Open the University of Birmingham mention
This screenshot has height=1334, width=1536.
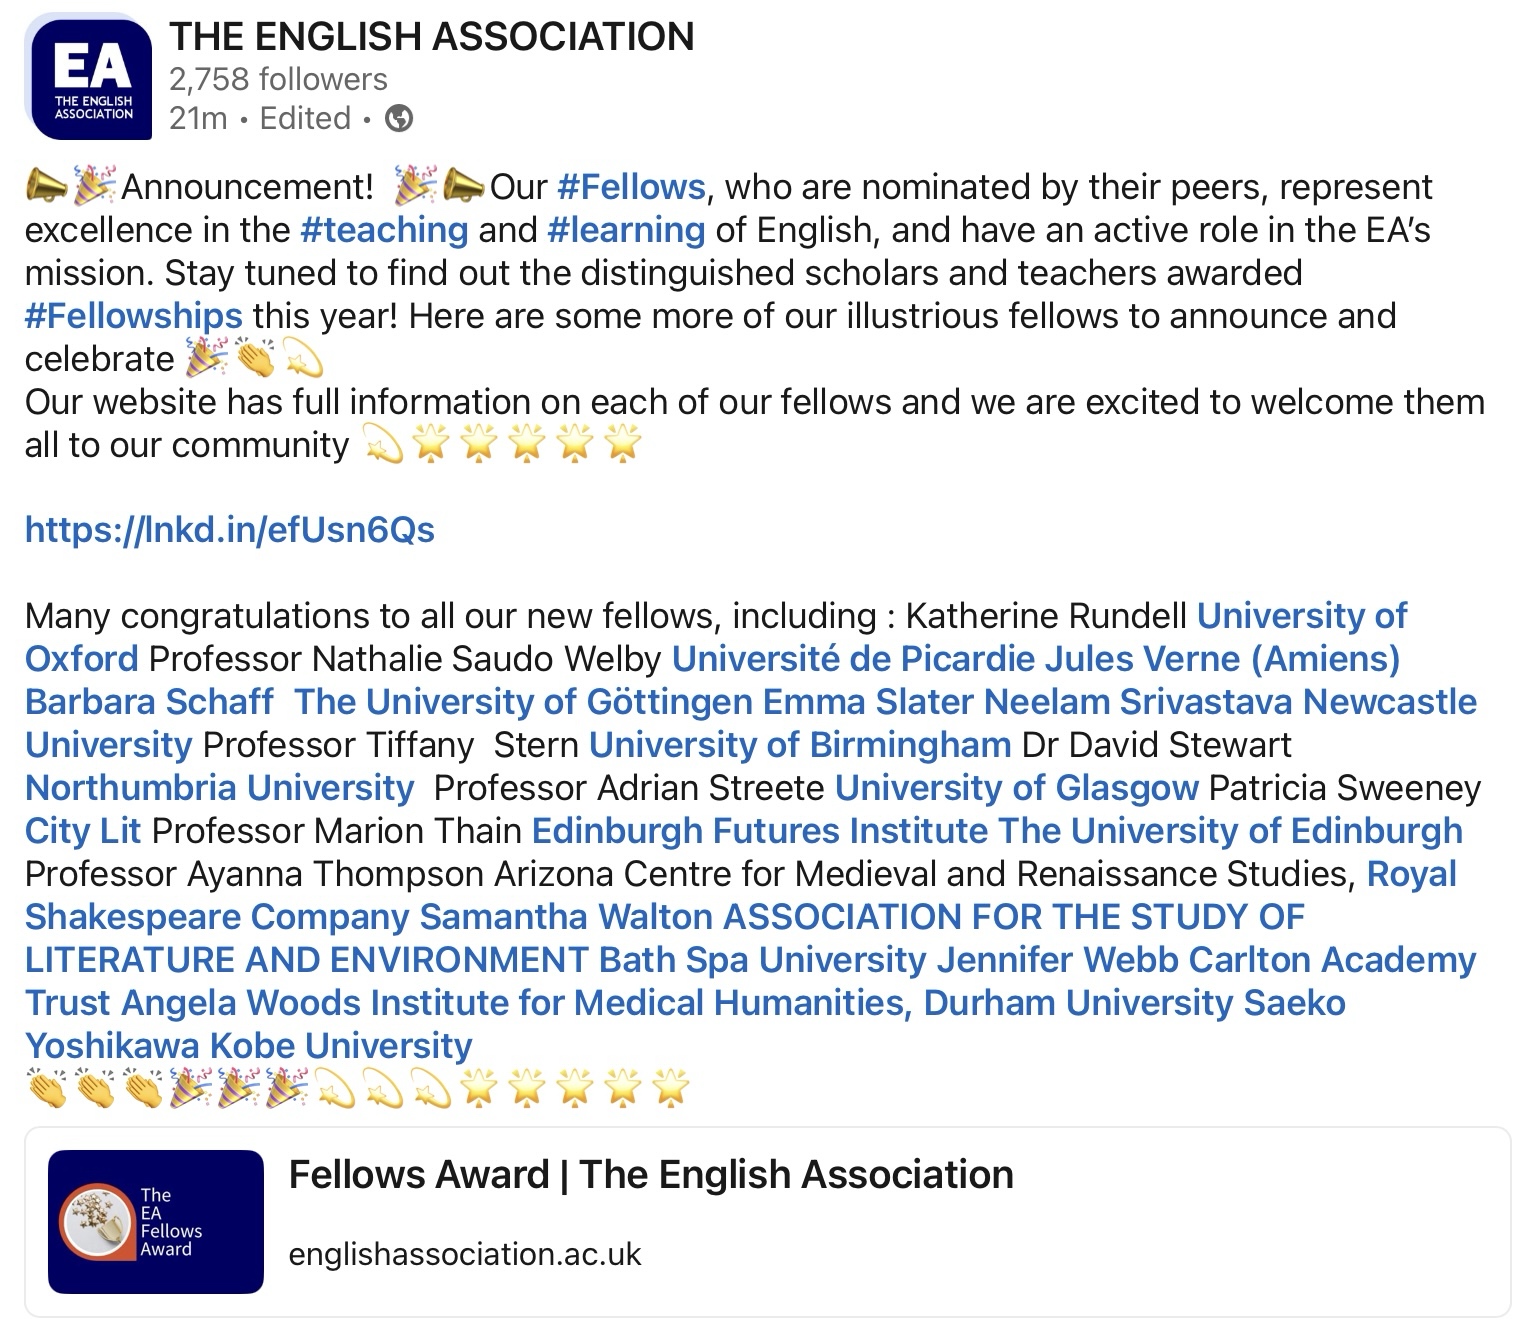[x=799, y=745]
